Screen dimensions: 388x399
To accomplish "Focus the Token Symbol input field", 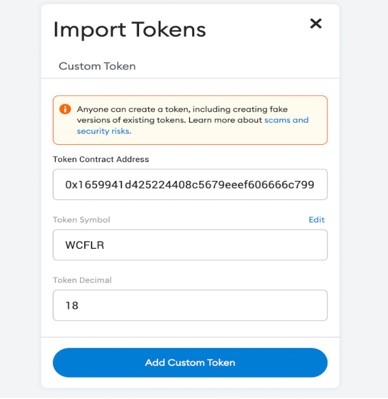I will [x=190, y=245].
